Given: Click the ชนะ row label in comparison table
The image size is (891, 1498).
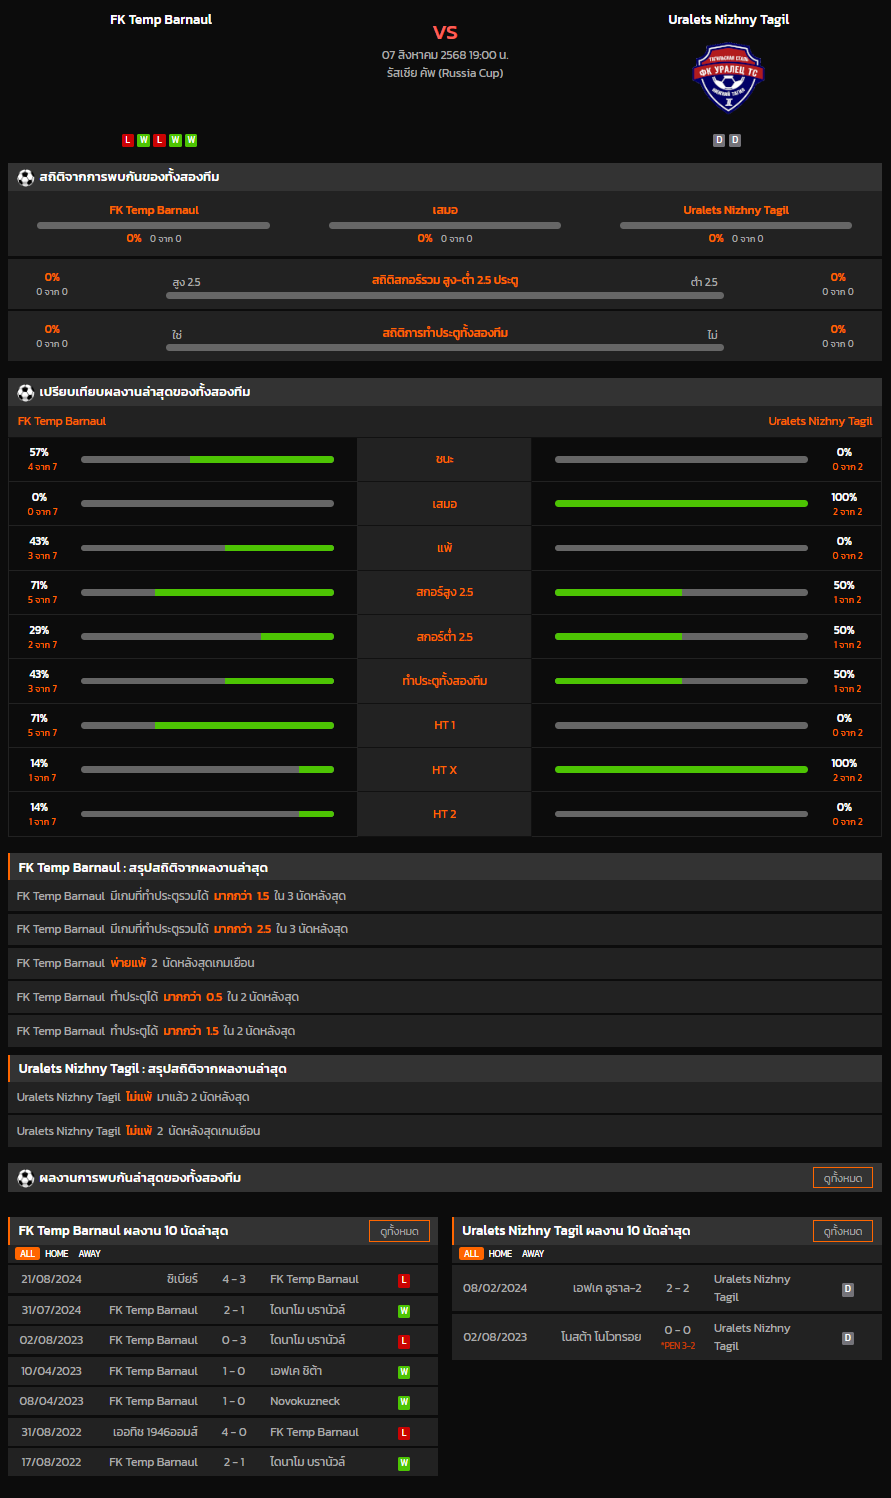Looking at the screenshot, I should 445,459.
